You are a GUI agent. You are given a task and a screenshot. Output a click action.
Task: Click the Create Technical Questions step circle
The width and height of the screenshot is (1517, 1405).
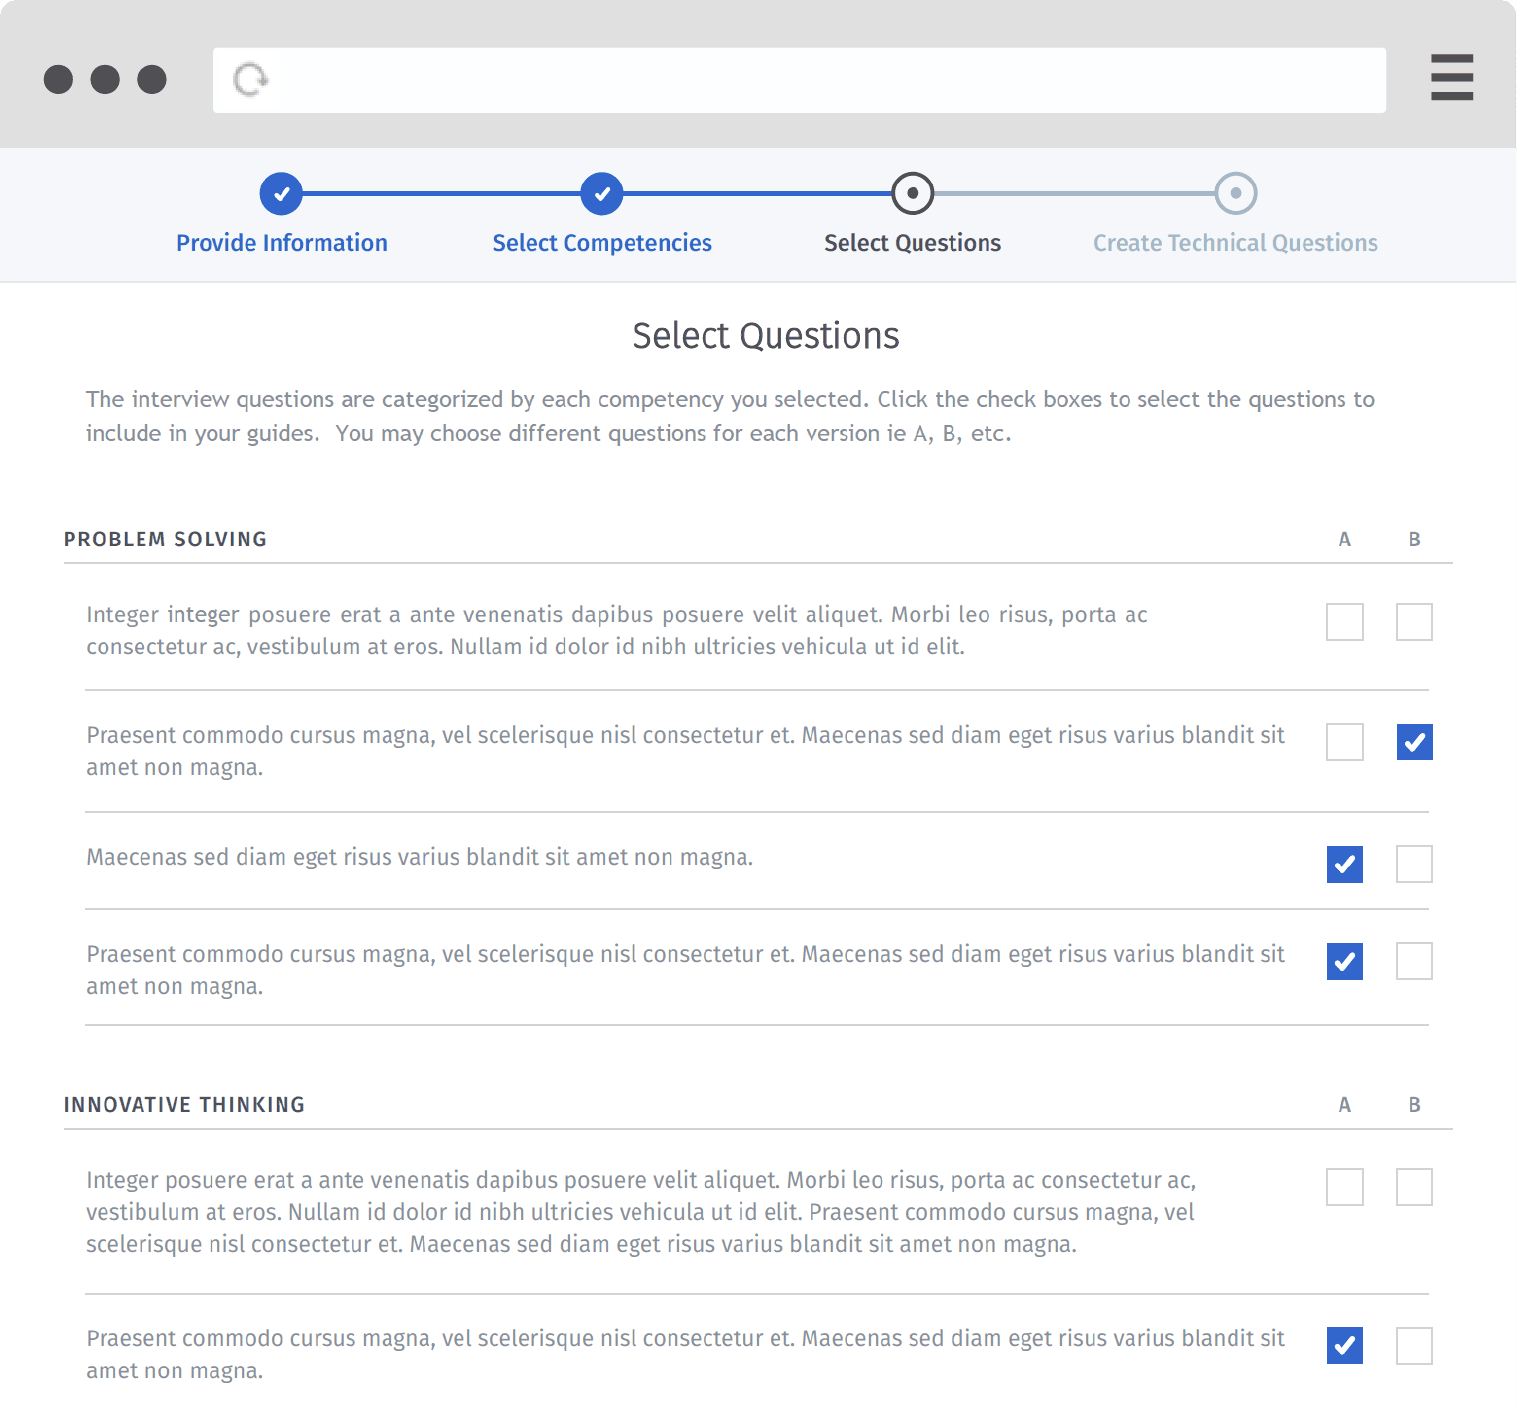coord(1235,193)
